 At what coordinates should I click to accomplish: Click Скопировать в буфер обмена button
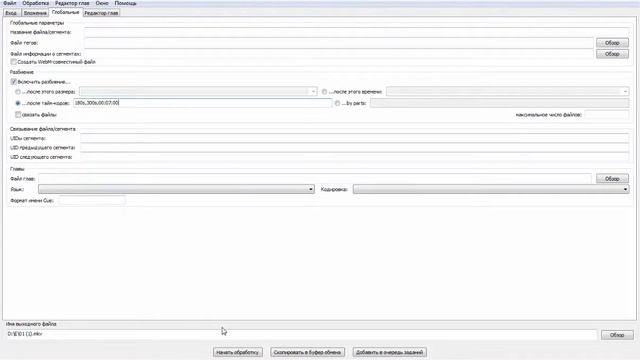click(x=307, y=352)
